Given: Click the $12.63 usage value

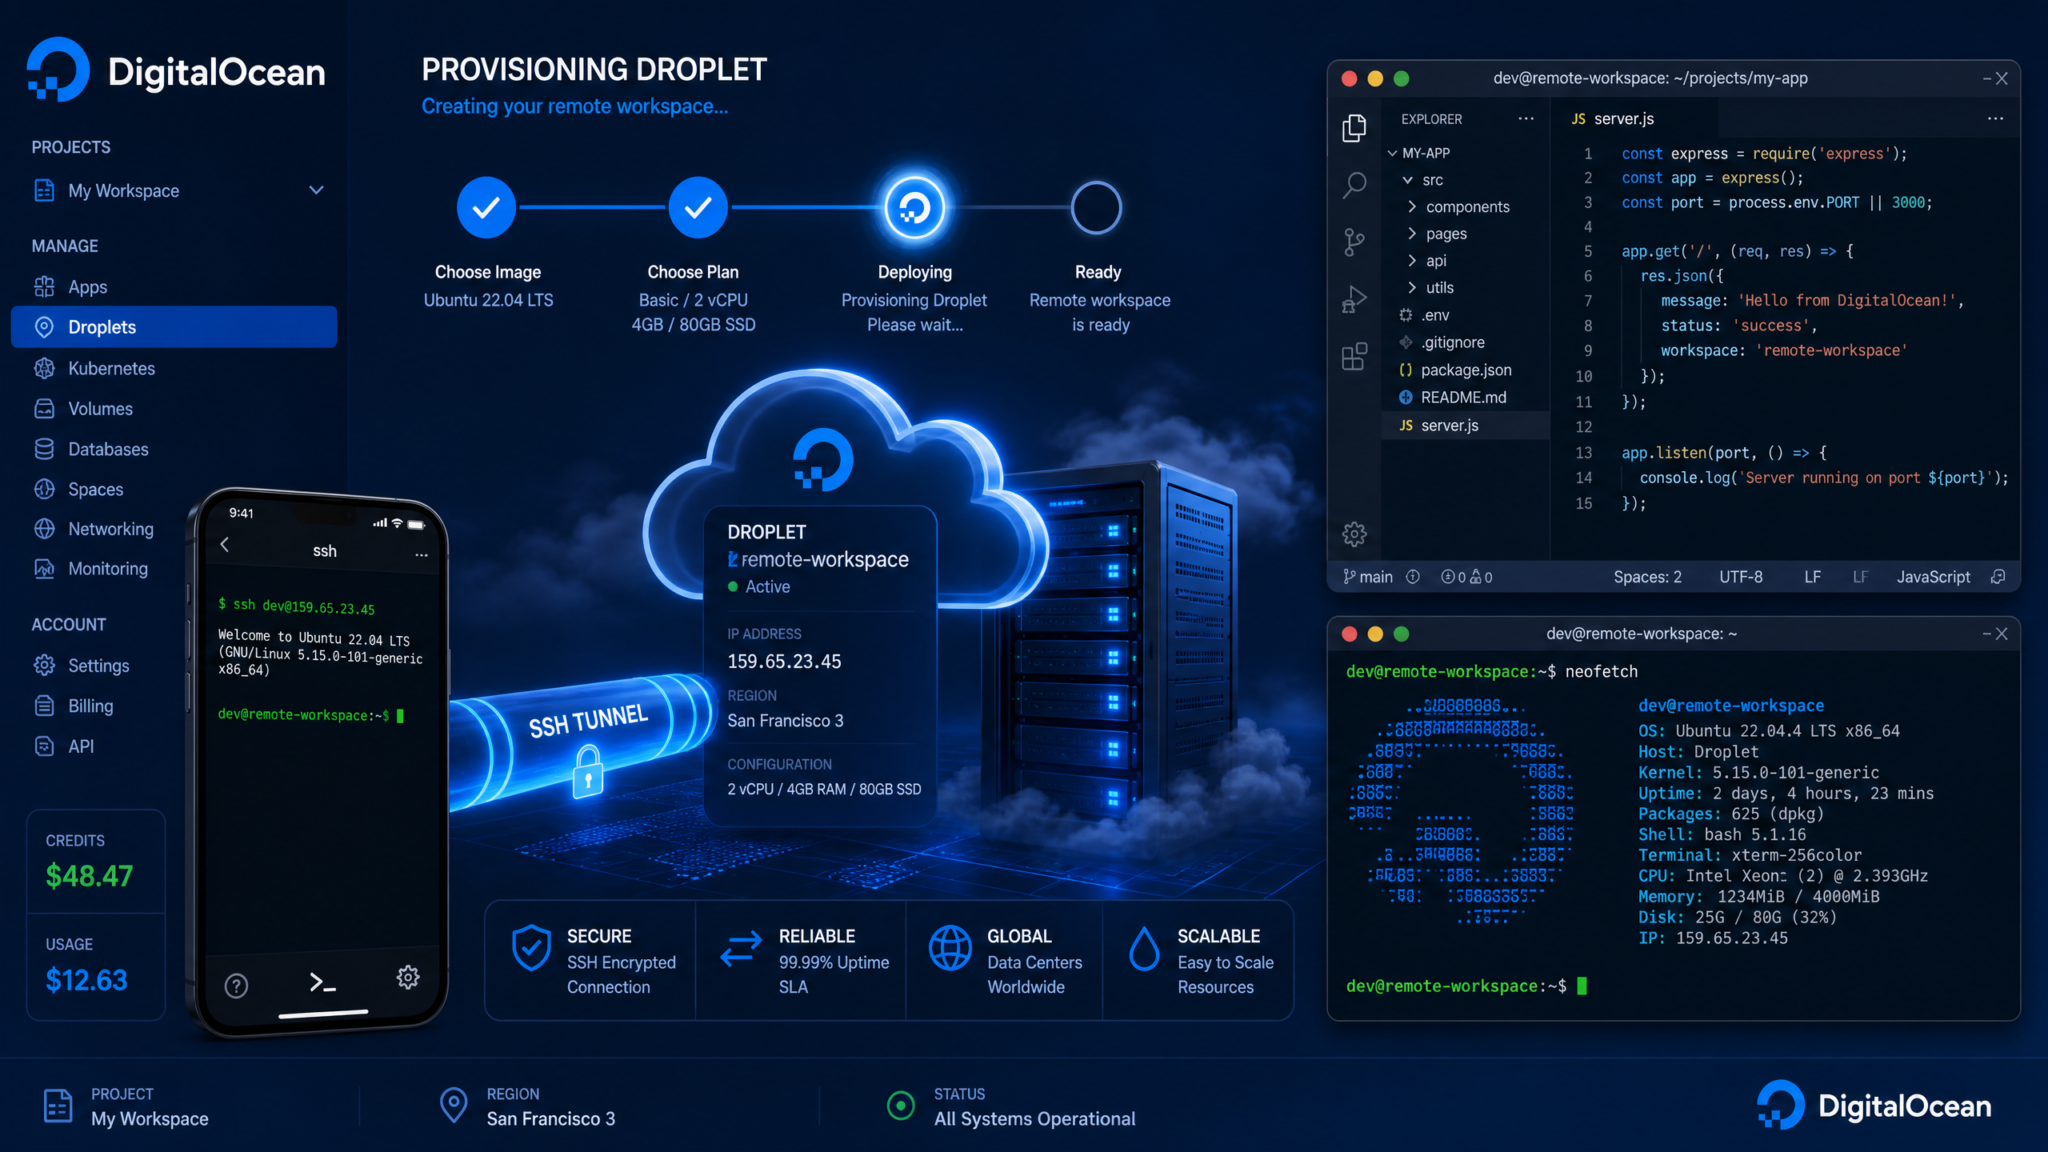Looking at the screenshot, I should [x=87, y=980].
